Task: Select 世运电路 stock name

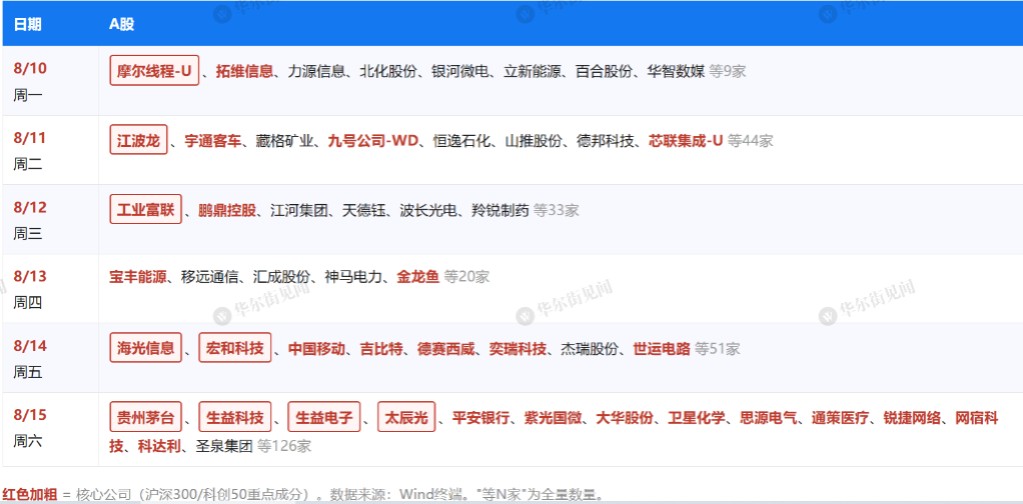Action: pos(662,349)
